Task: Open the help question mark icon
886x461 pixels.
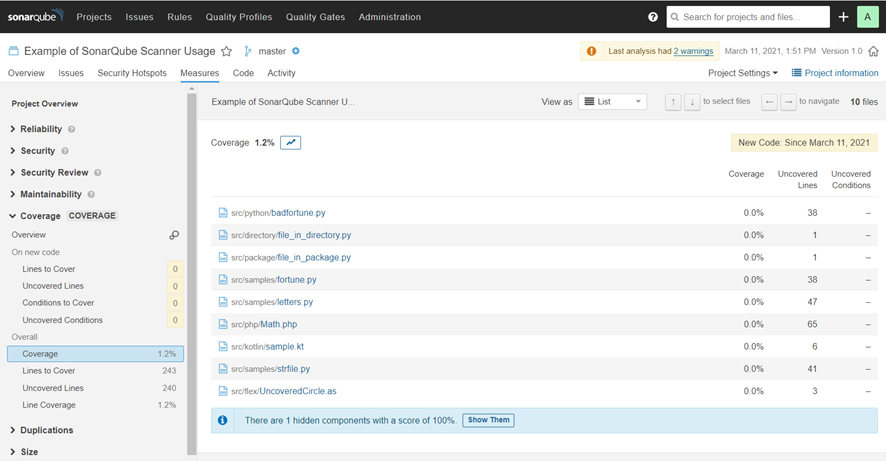Action: tap(653, 17)
